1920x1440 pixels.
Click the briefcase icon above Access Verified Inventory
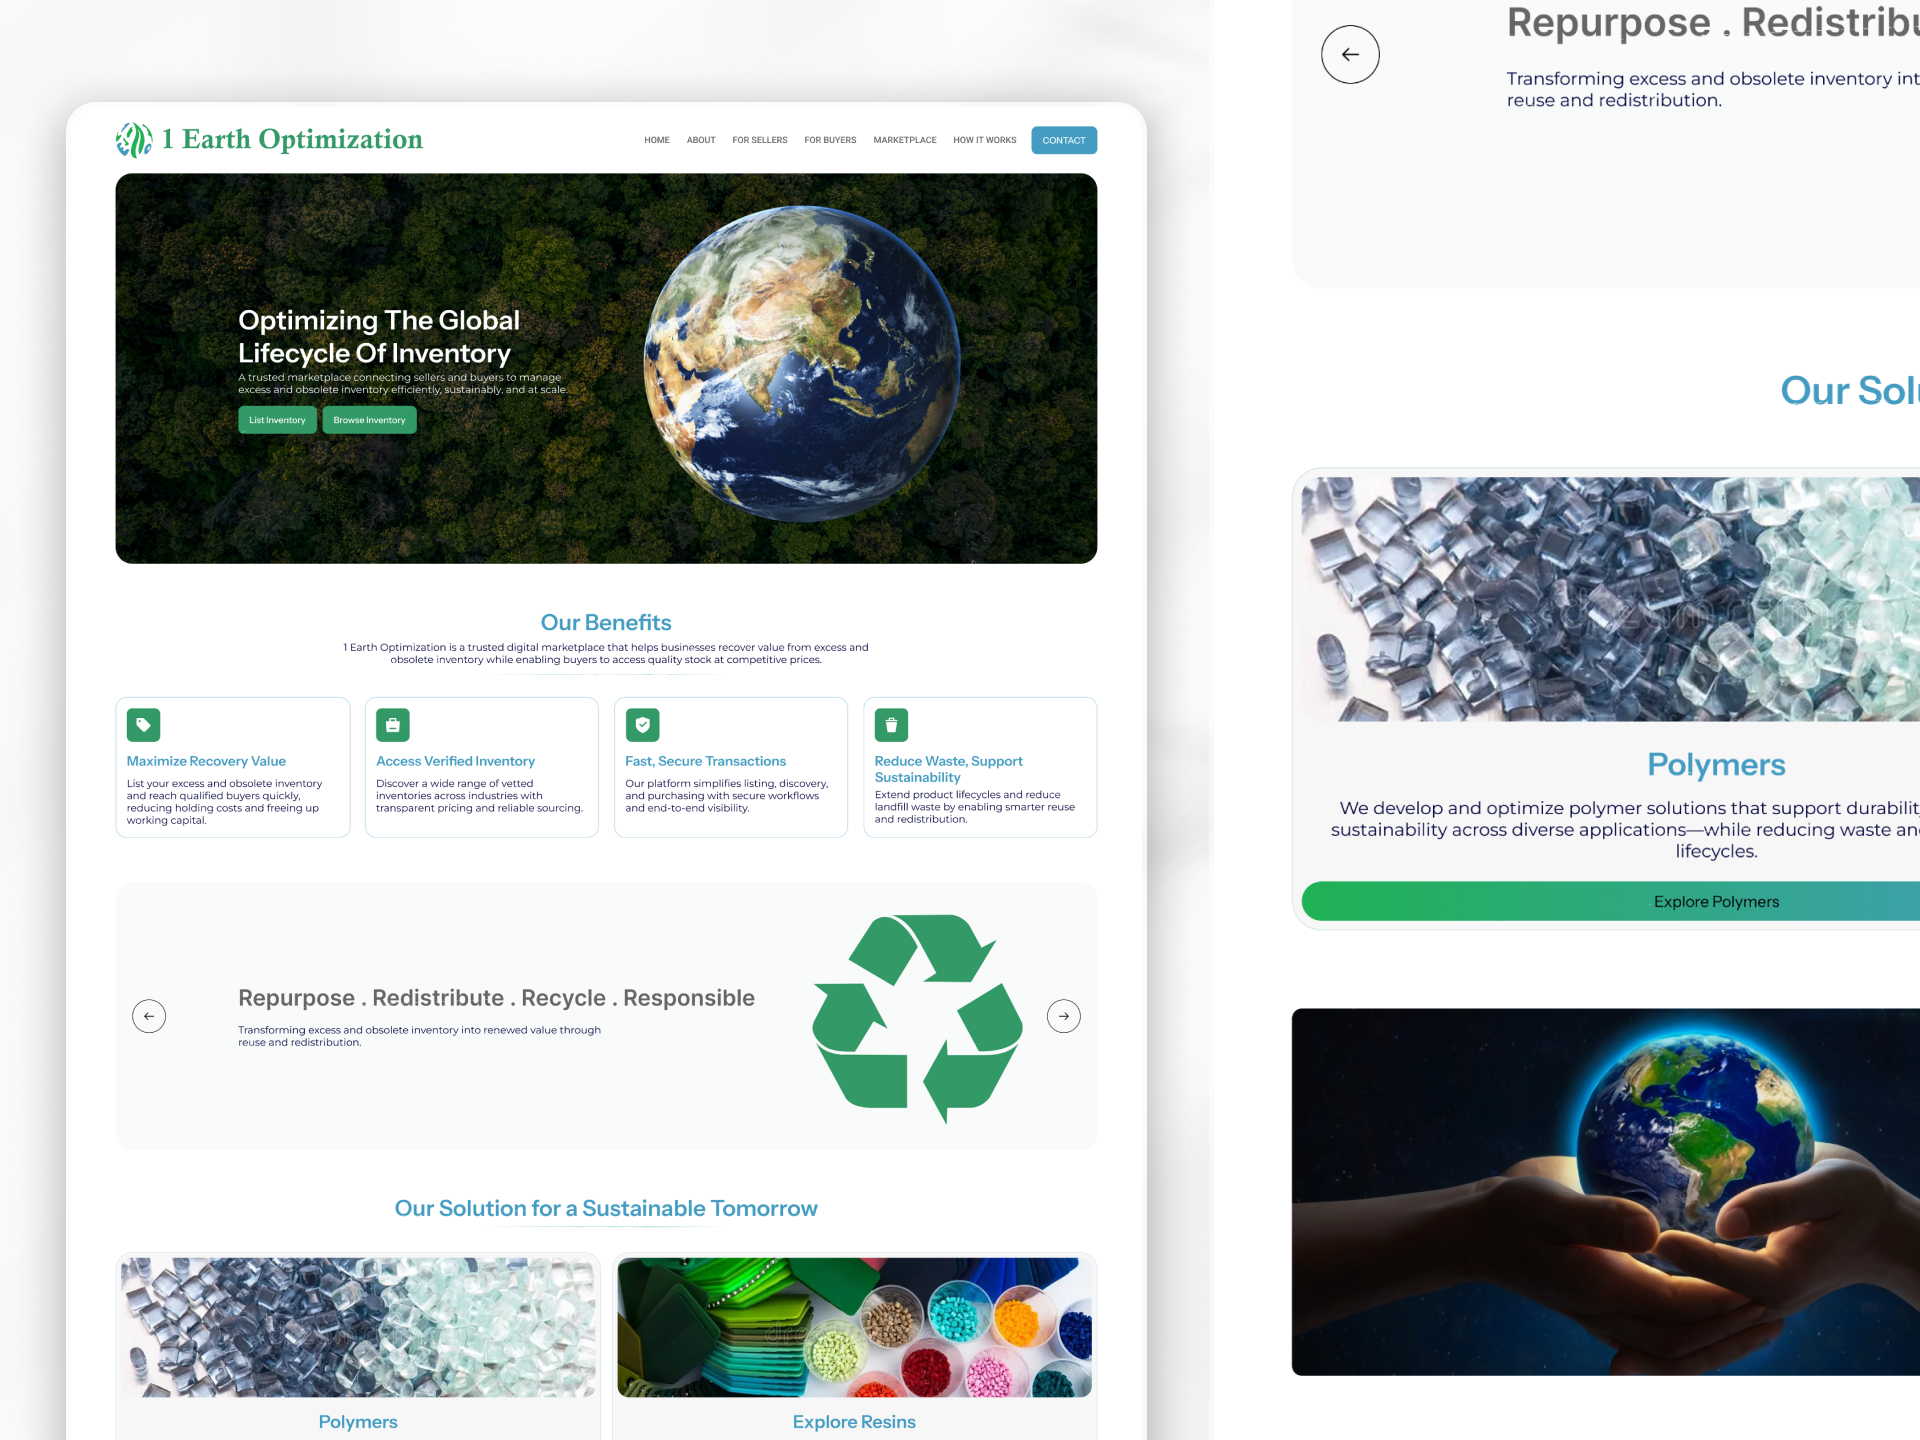tap(393, 725)
